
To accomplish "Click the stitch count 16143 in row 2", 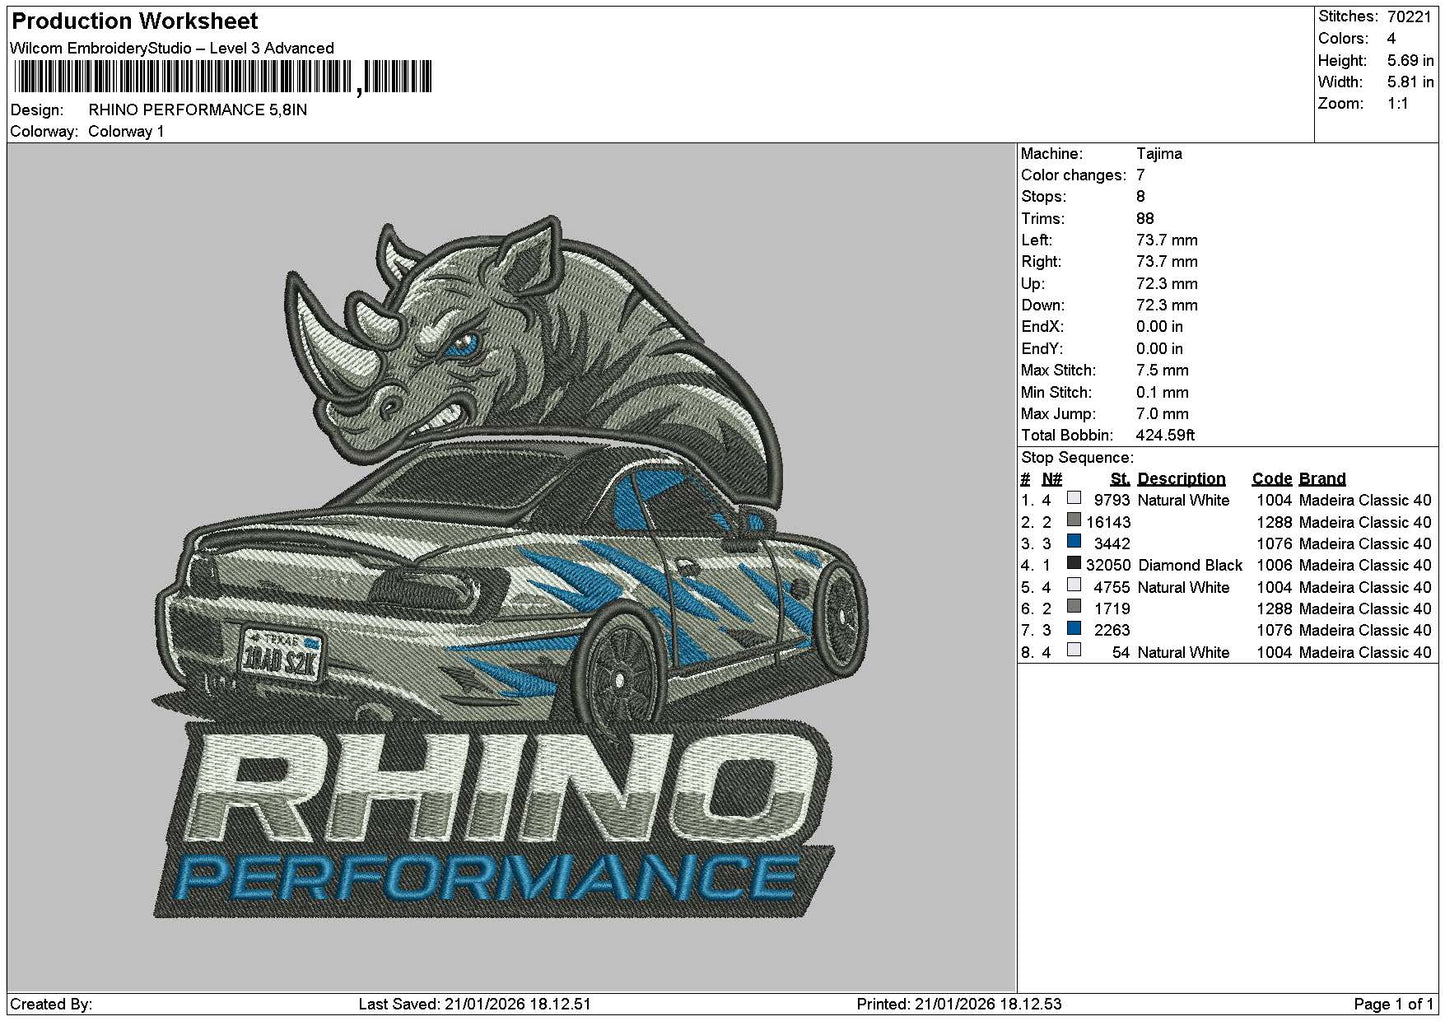I will pos(1108,522).
